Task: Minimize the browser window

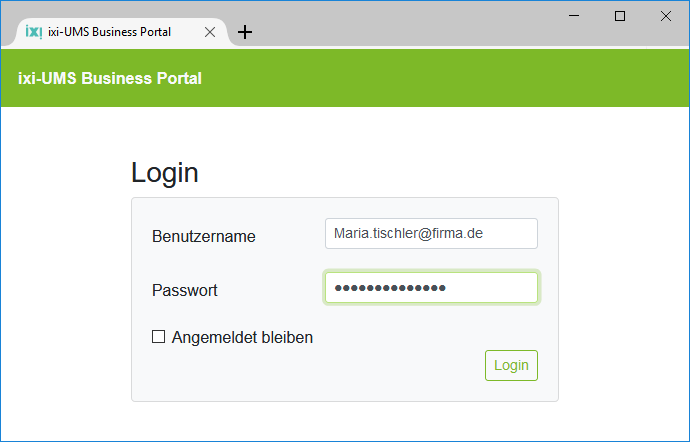Action: 574,16
